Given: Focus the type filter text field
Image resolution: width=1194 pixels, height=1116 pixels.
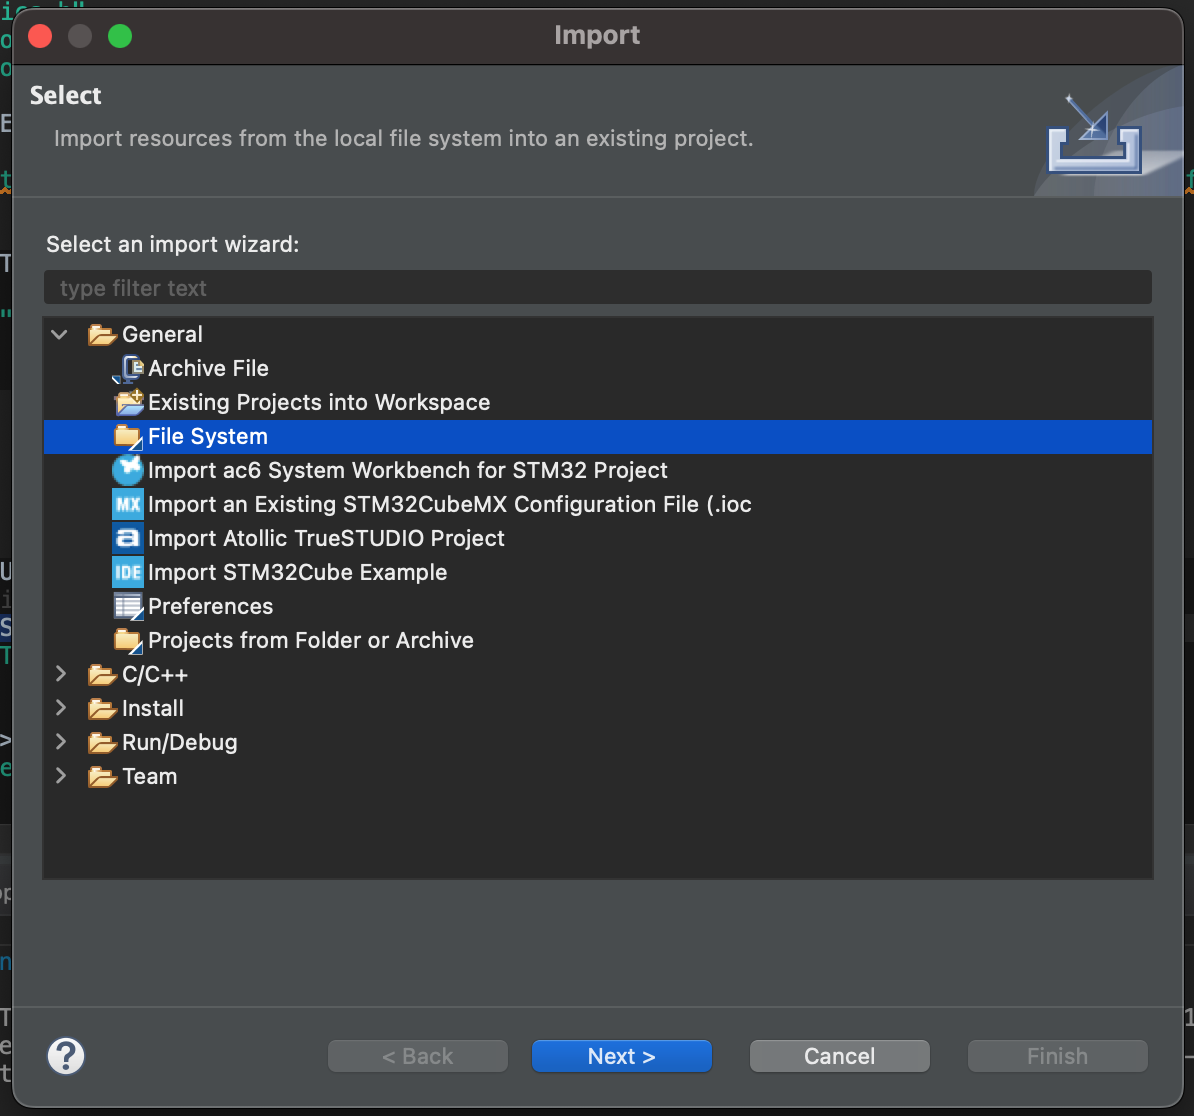Looking at the screenshot, I should click(x=597, y=288).
